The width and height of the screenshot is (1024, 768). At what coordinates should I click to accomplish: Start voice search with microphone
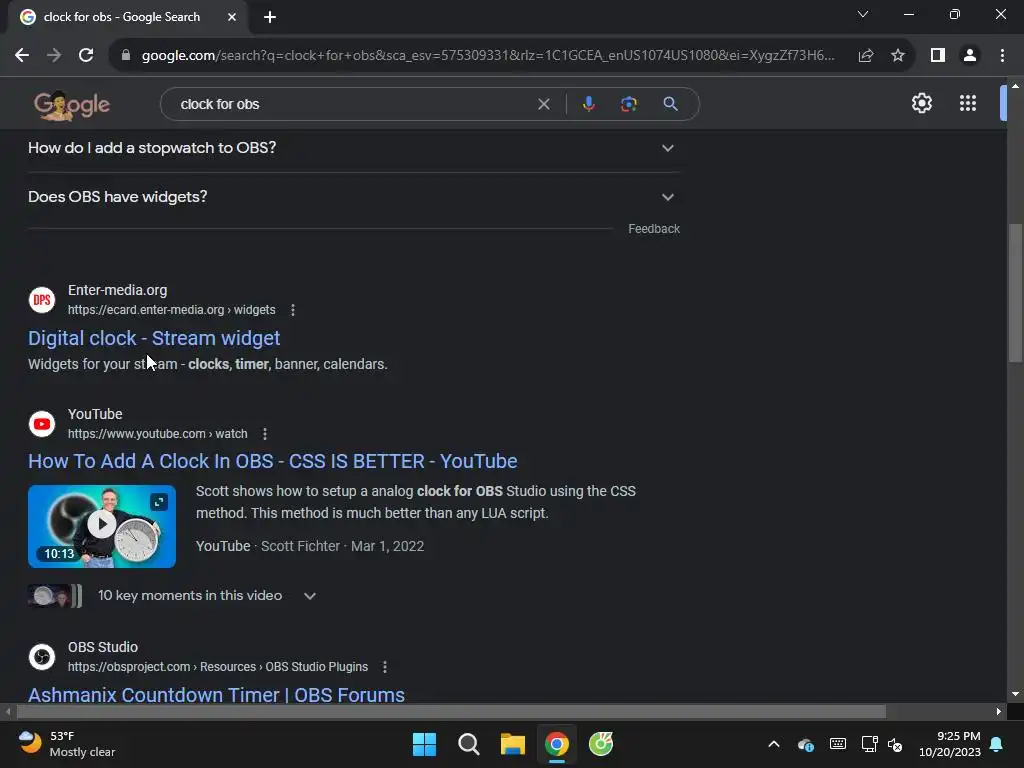point(588,104)
